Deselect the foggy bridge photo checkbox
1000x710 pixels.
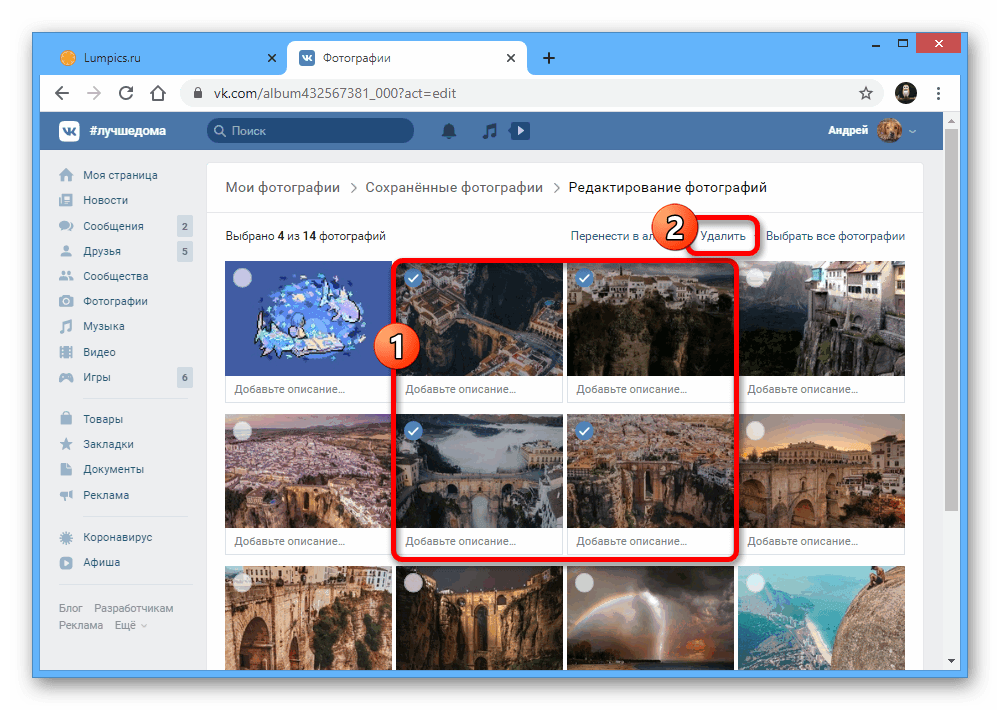point(413,431)
